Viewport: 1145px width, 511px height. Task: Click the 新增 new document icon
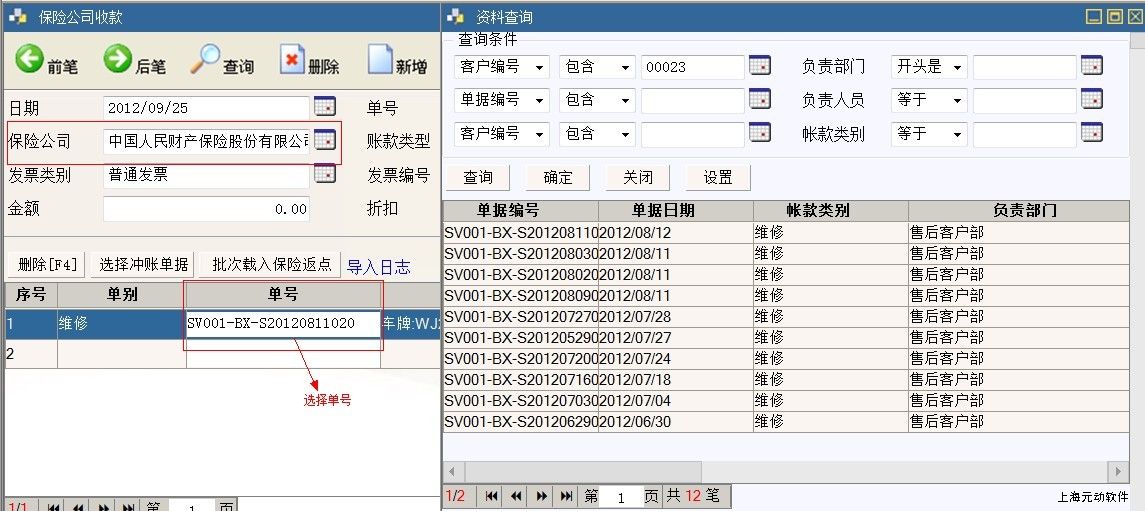click(x=380, y=60)
